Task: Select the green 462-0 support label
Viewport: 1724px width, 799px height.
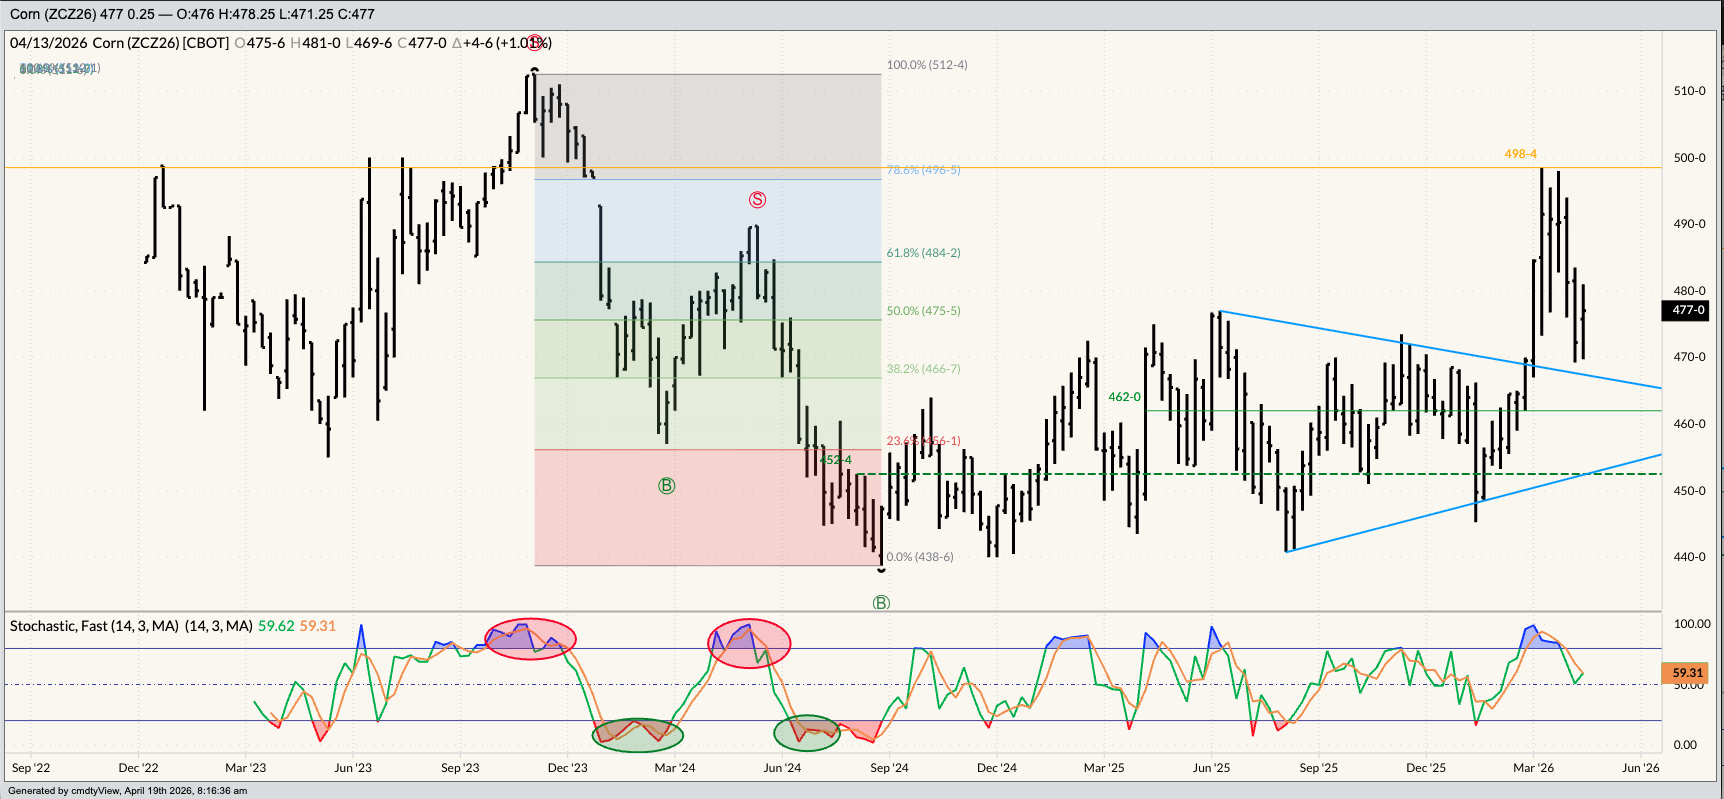Action: pyautogui.click(x=1124, y=397)
